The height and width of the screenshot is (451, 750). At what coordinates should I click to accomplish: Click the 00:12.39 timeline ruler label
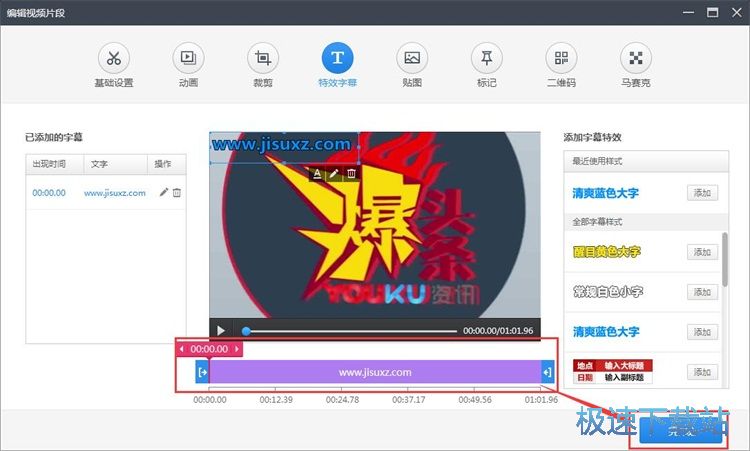point(276,400)
